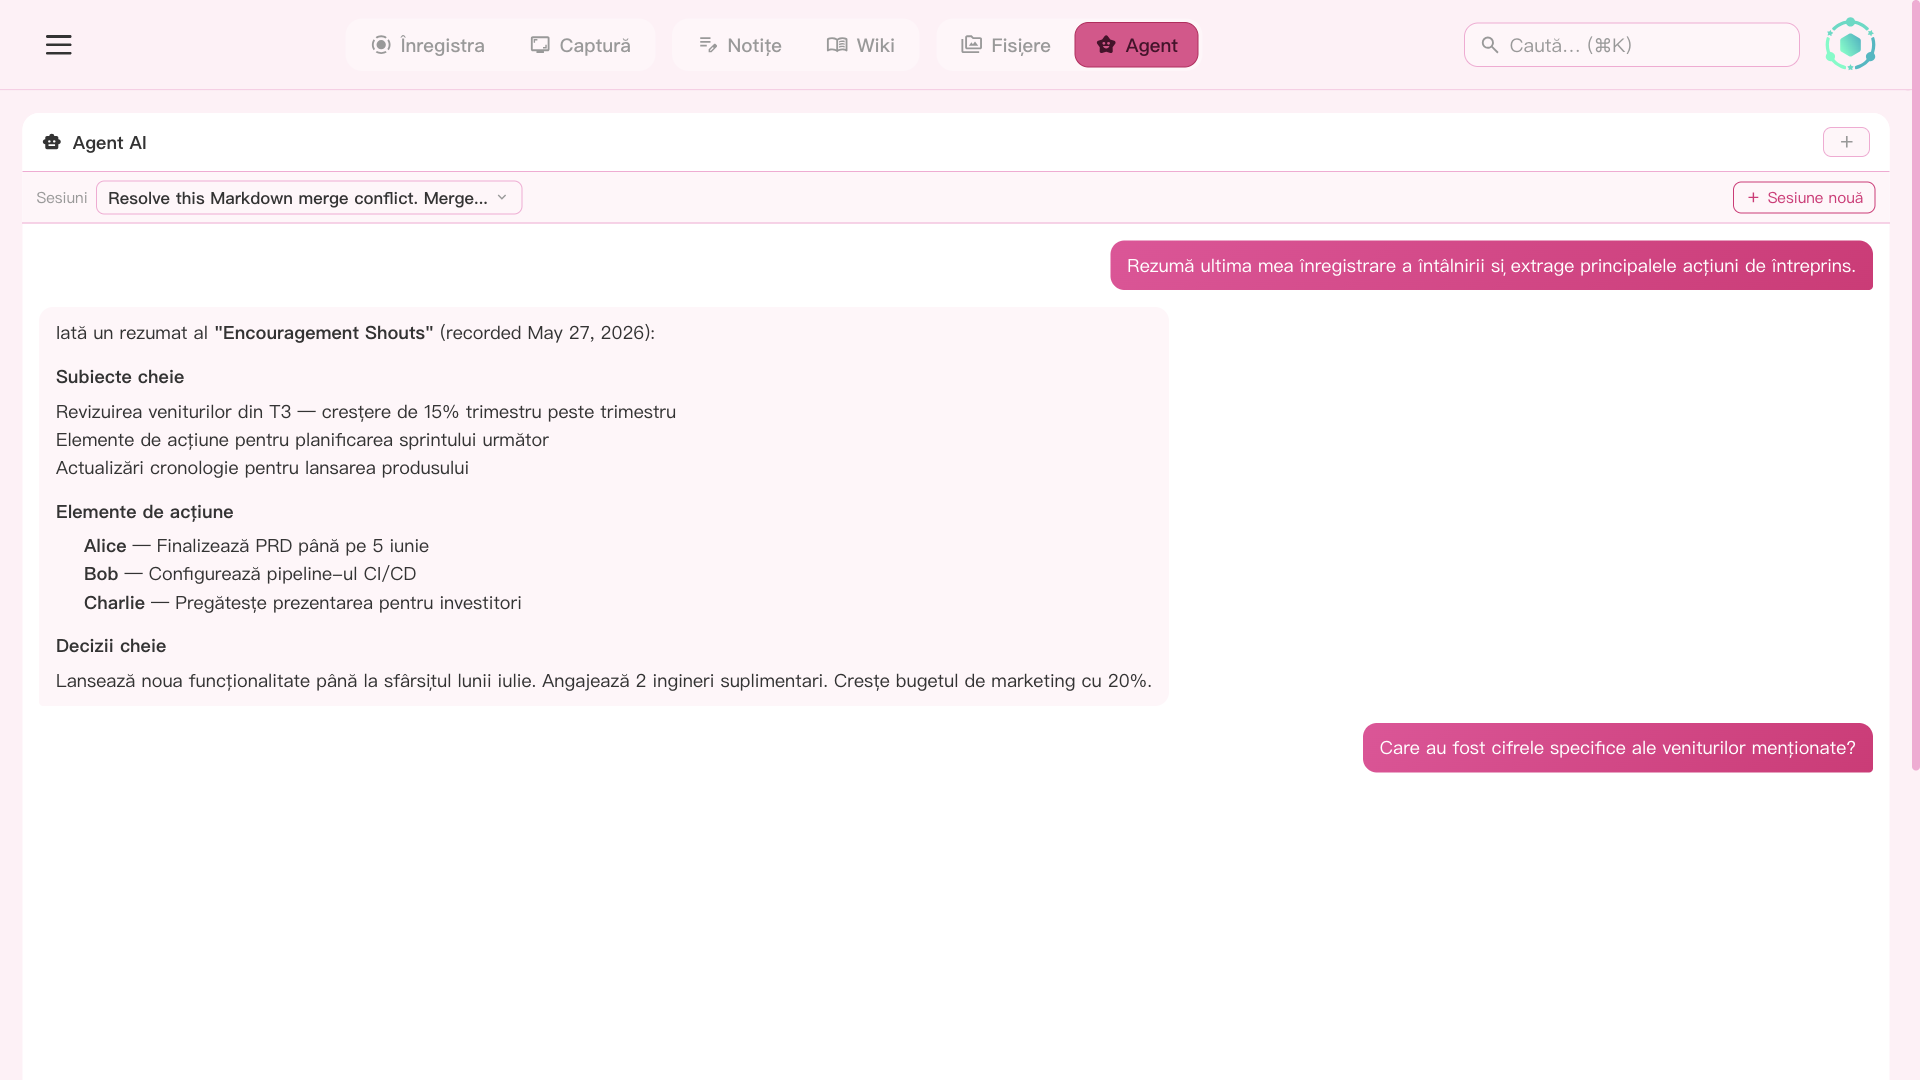Click the "Subiecte cheie" heading

(120, 377)
